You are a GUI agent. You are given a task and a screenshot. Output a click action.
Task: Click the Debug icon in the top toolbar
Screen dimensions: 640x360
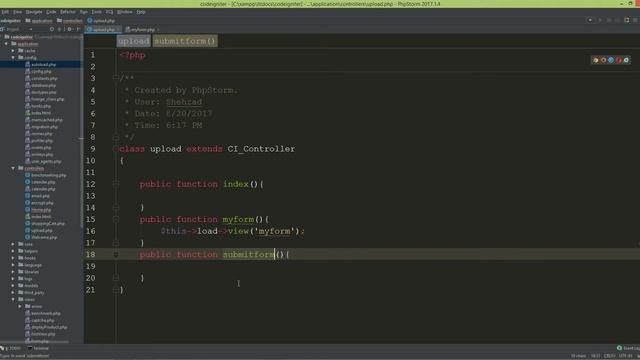click(x=609, y=20)
